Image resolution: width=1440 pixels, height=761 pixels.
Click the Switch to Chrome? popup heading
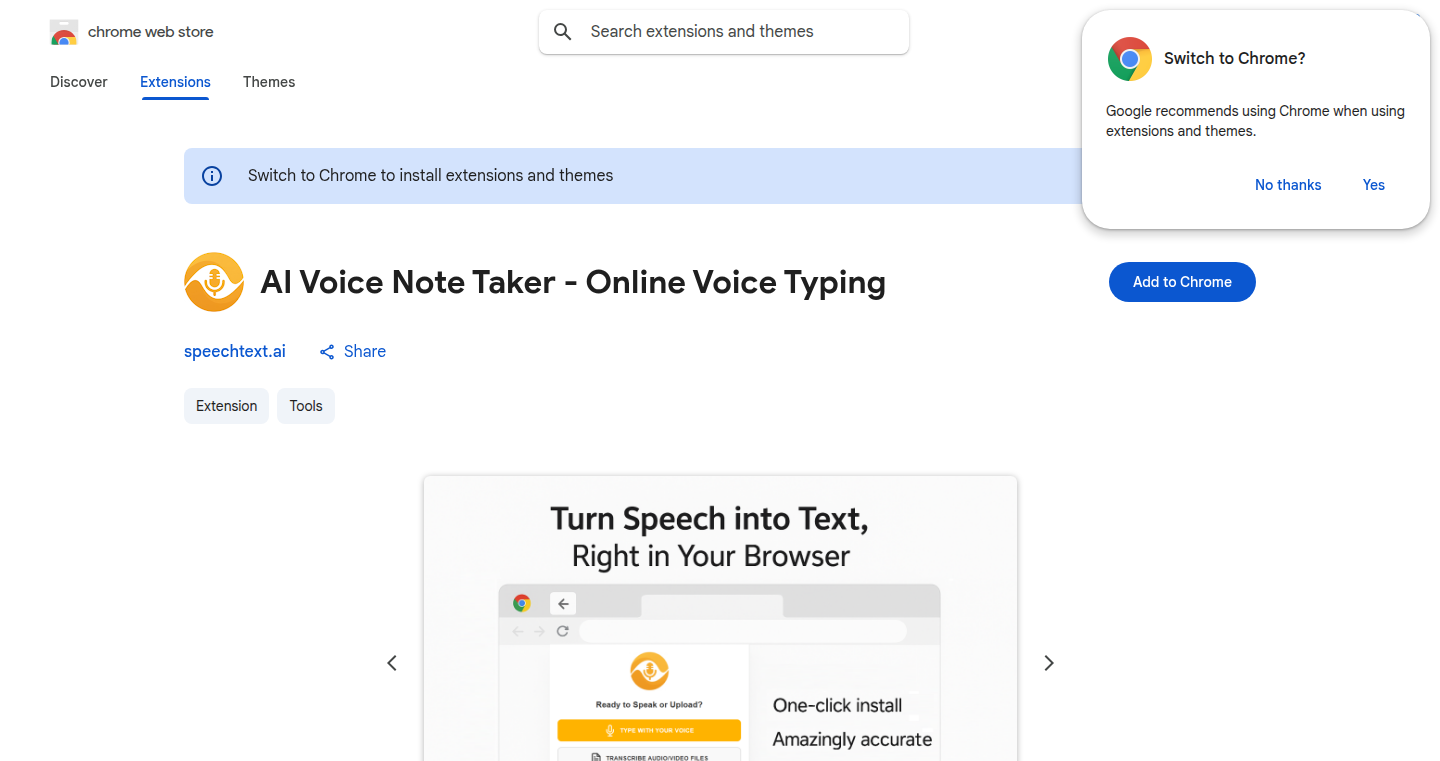coord(1235,59)
